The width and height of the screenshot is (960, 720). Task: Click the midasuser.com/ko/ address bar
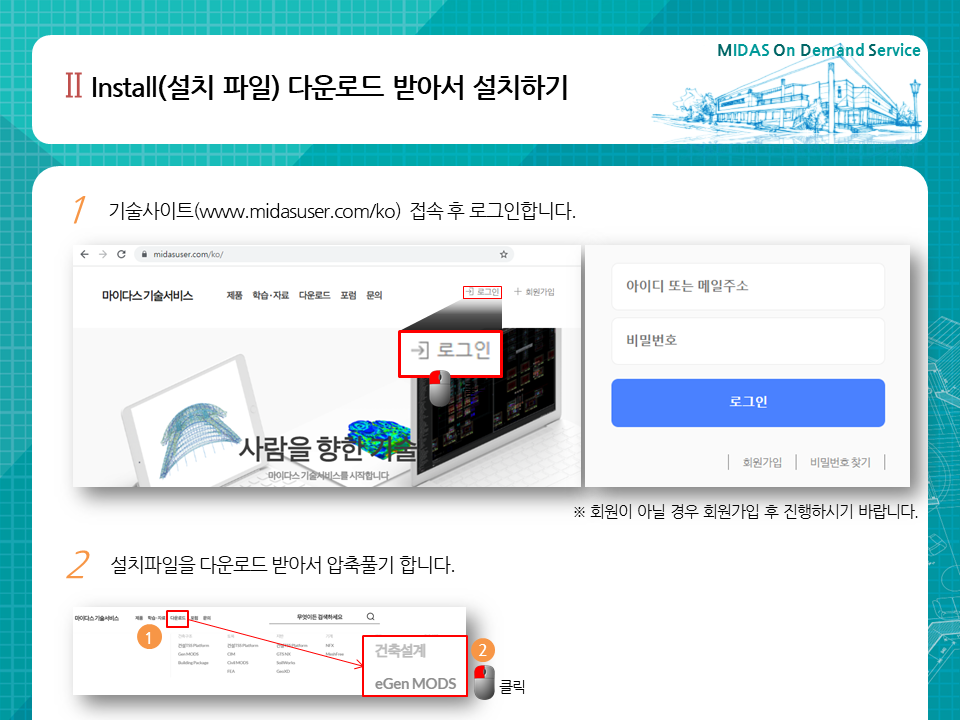click(x=323, y=254)
